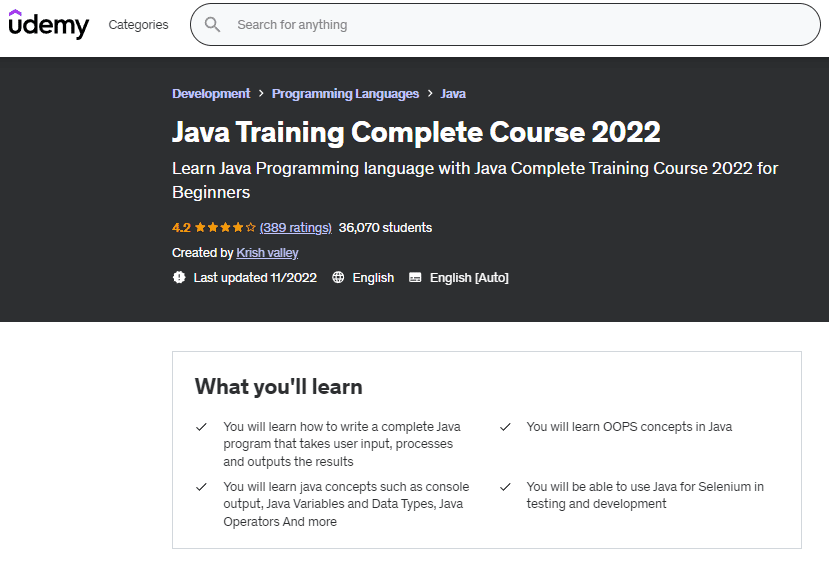
Task: View the 389 ratings link
Action: [295, 227]
